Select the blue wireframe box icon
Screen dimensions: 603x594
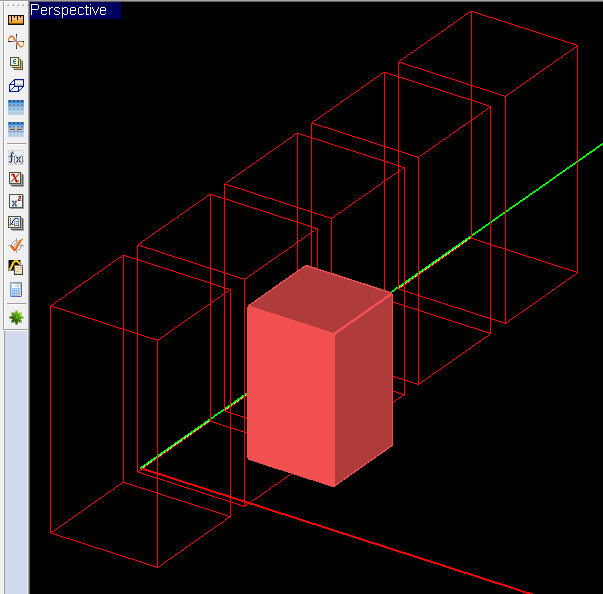16,85
